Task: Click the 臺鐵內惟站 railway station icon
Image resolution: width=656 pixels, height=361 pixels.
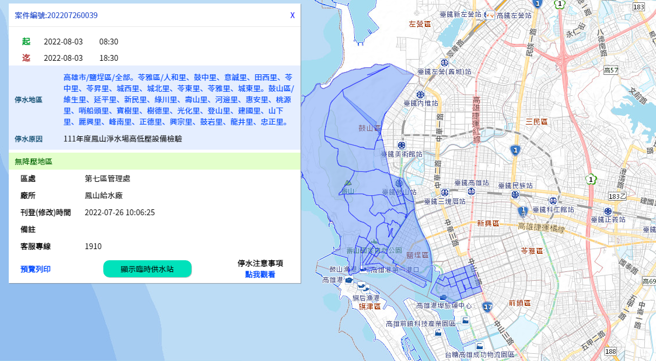Action: [420, 95]
